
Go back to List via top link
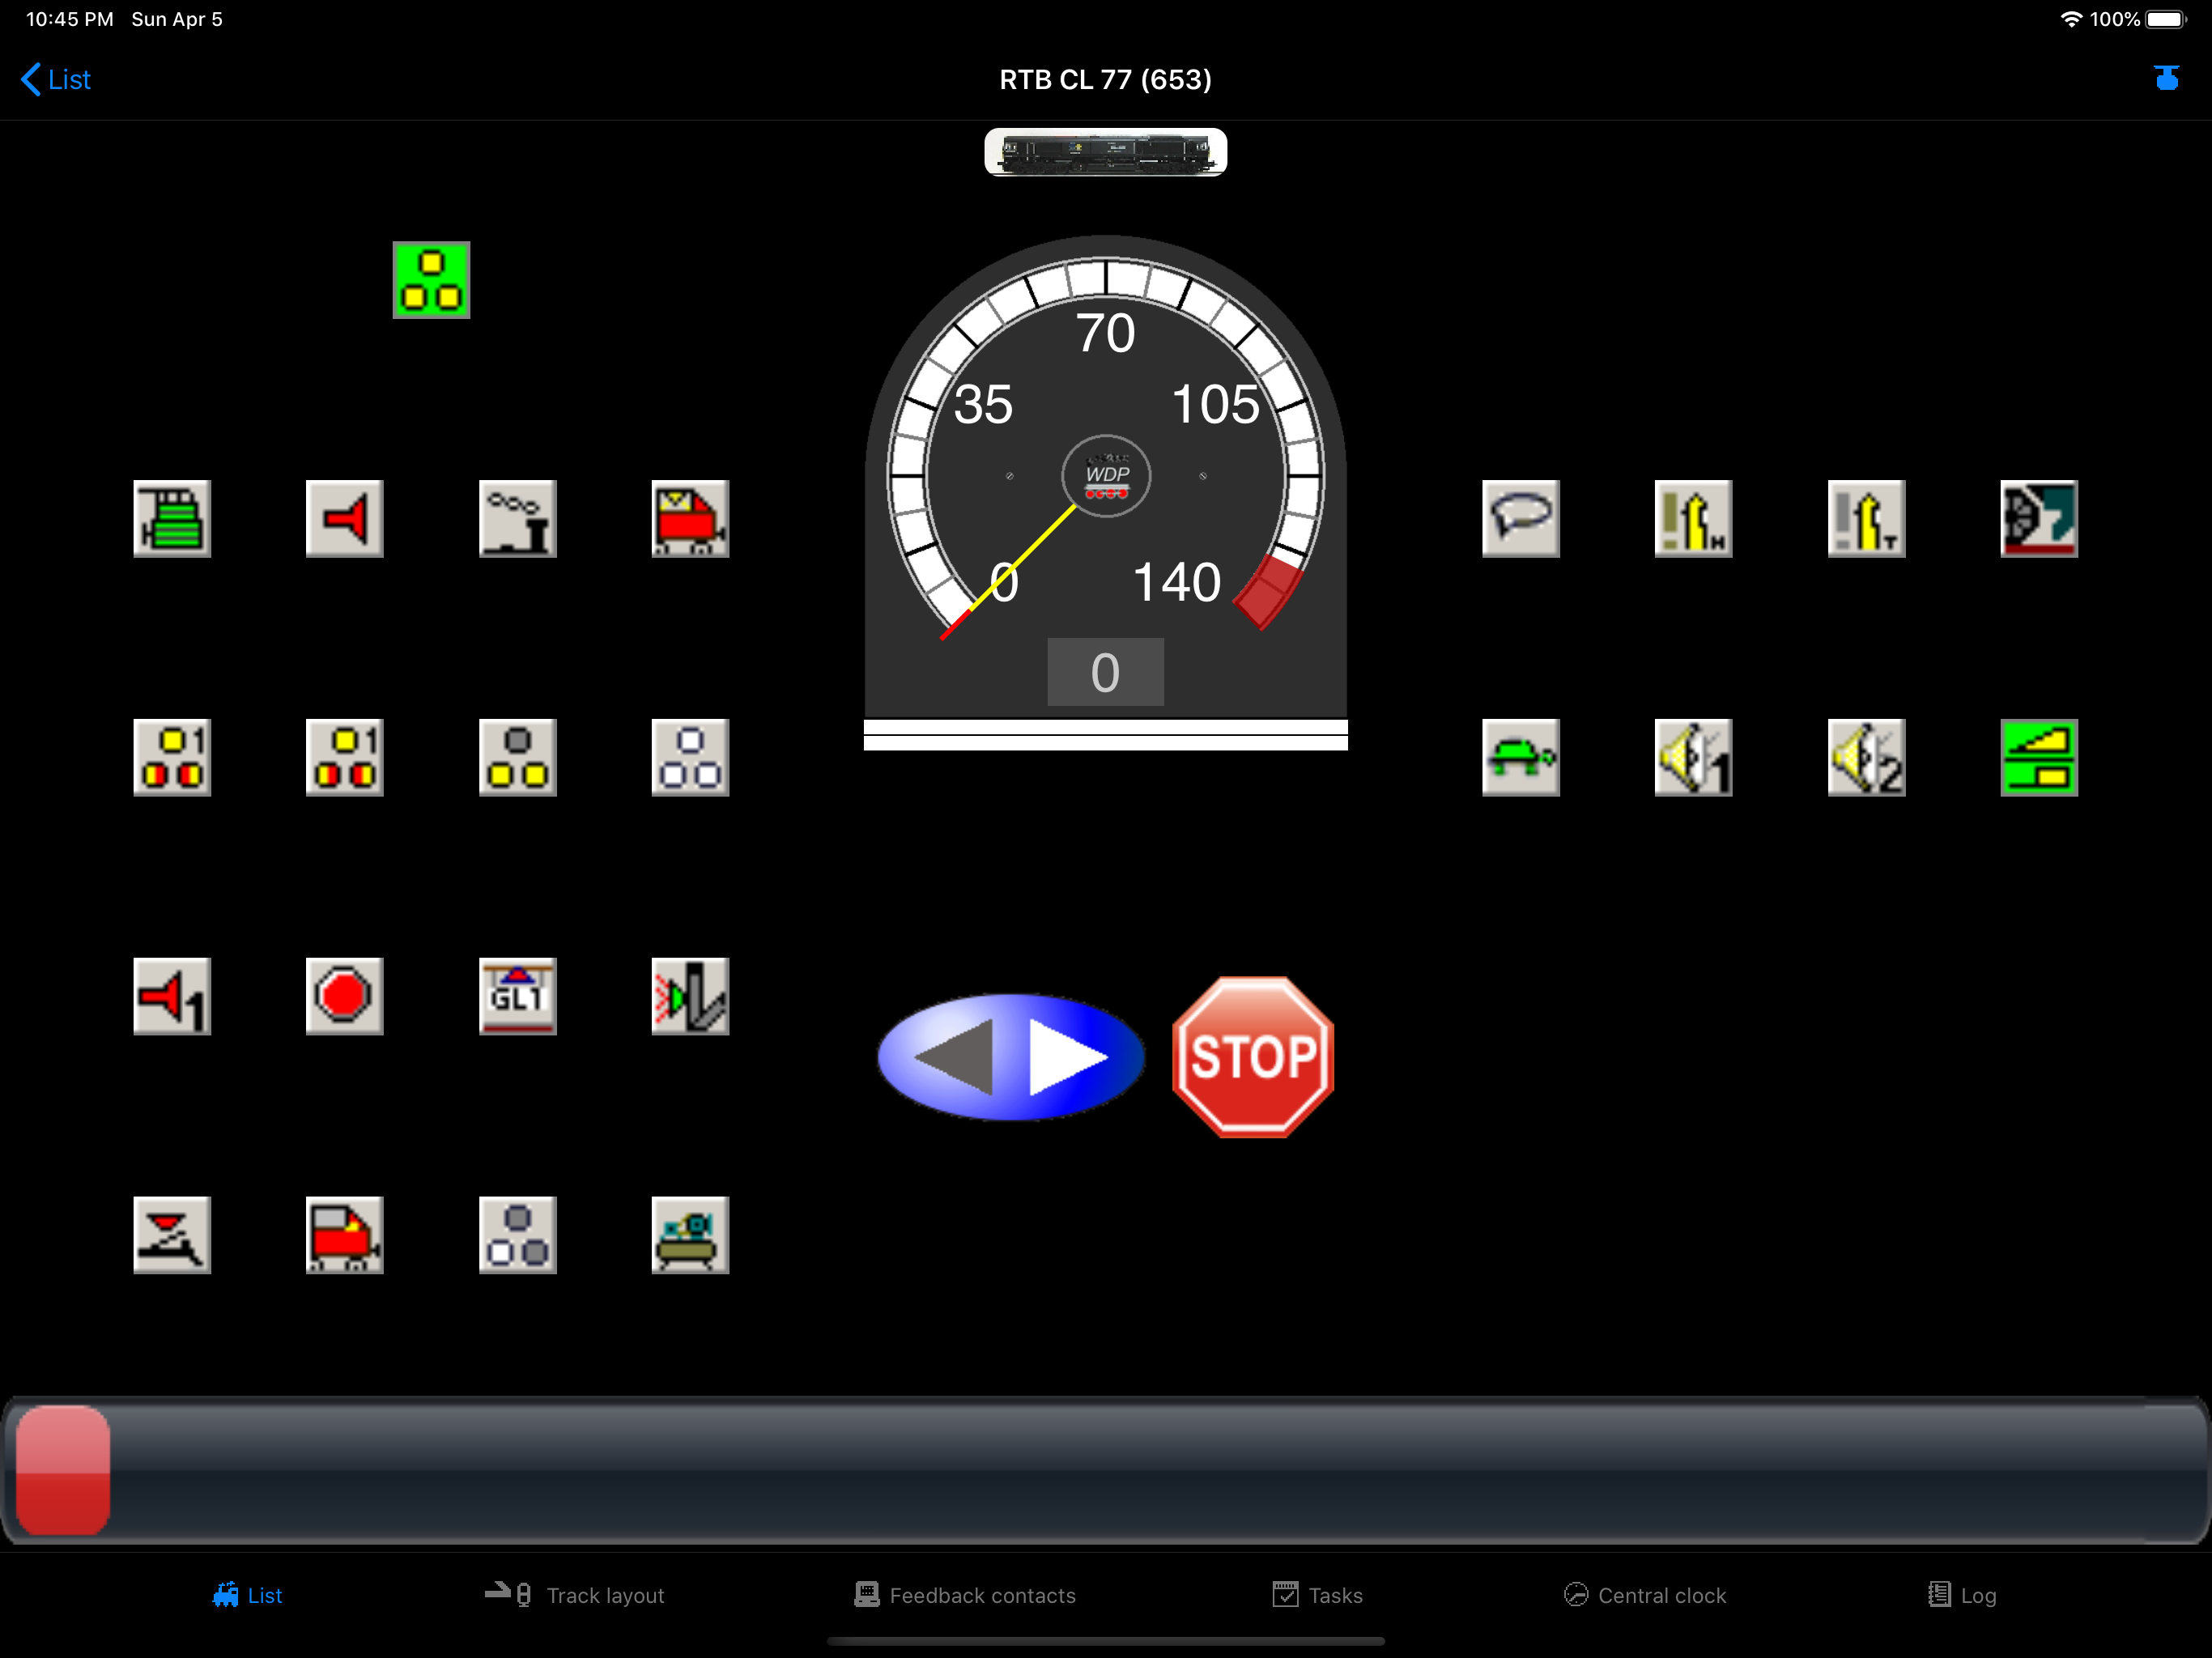[56, 79]
